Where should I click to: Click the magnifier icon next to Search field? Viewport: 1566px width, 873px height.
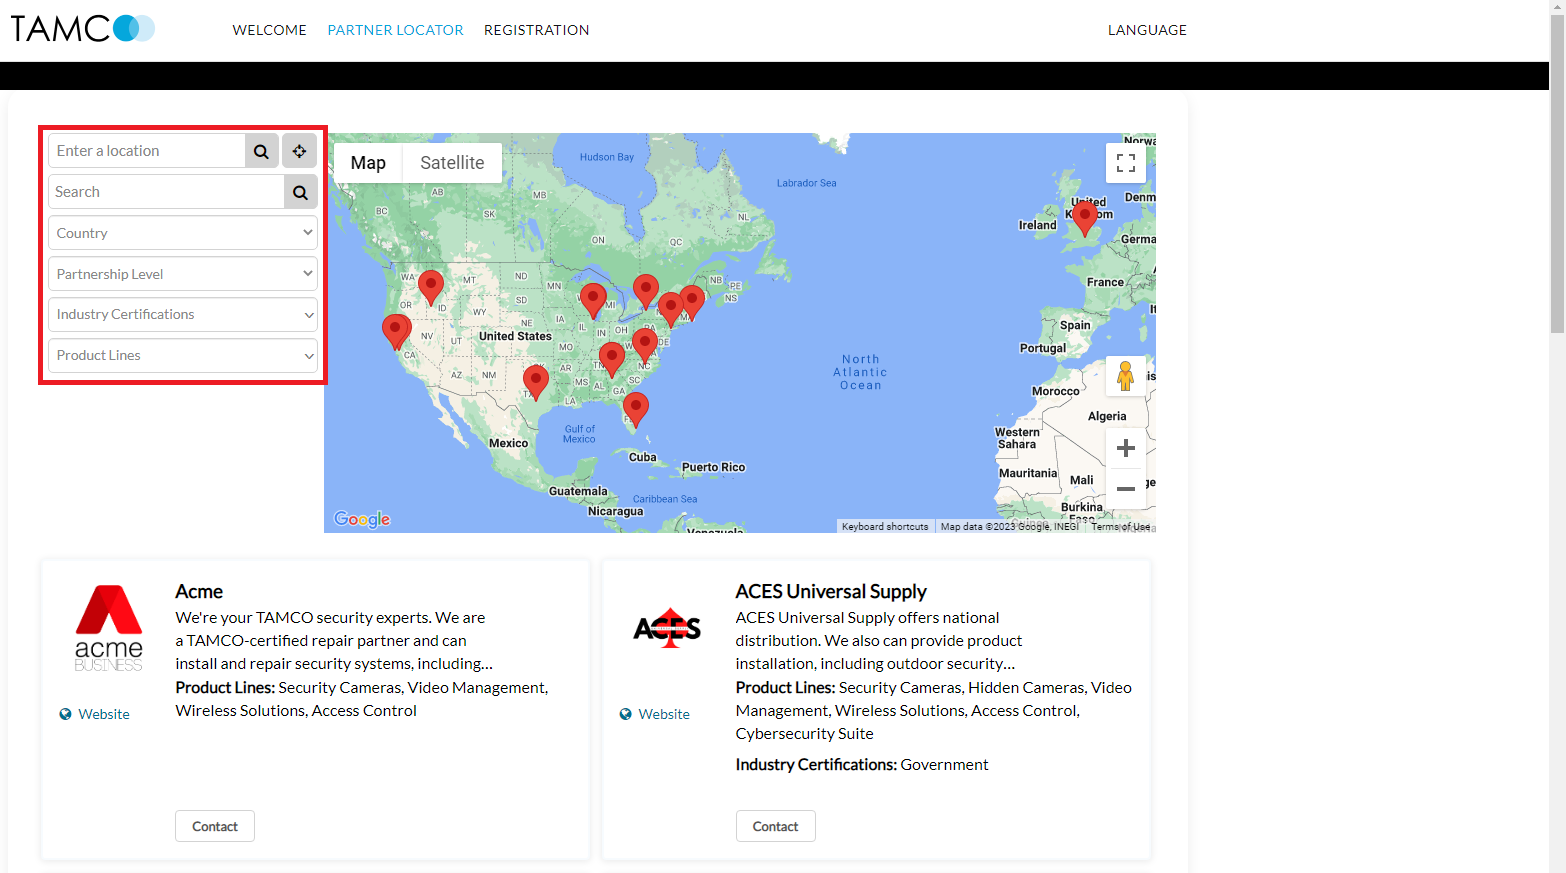point(300,191)
